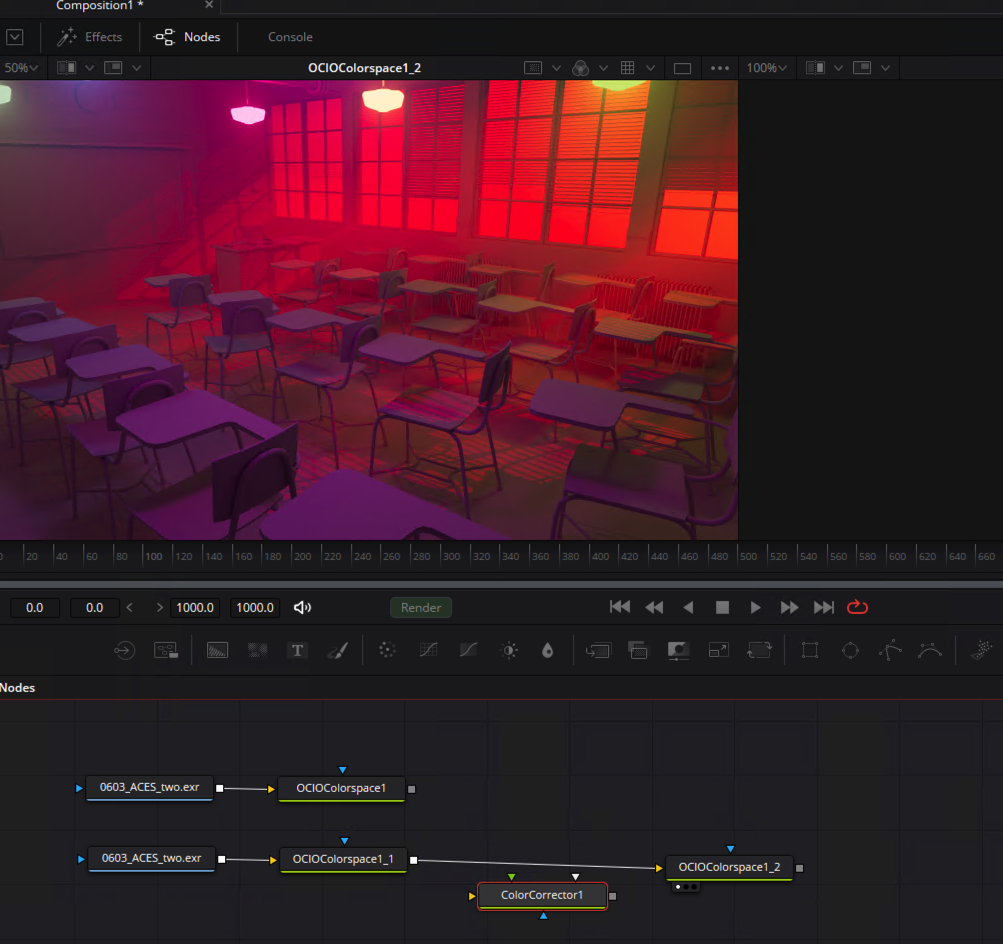Pick the Paint tool from the toolbar

pyautogui.click(x=338, y=650)
